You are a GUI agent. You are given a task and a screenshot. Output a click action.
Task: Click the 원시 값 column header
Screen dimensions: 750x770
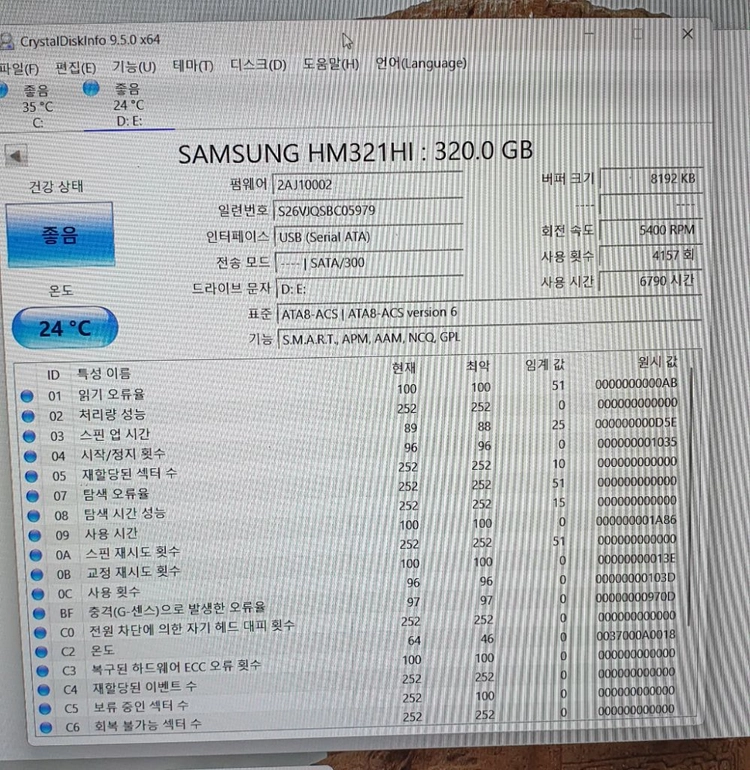[x=657, y=362]
